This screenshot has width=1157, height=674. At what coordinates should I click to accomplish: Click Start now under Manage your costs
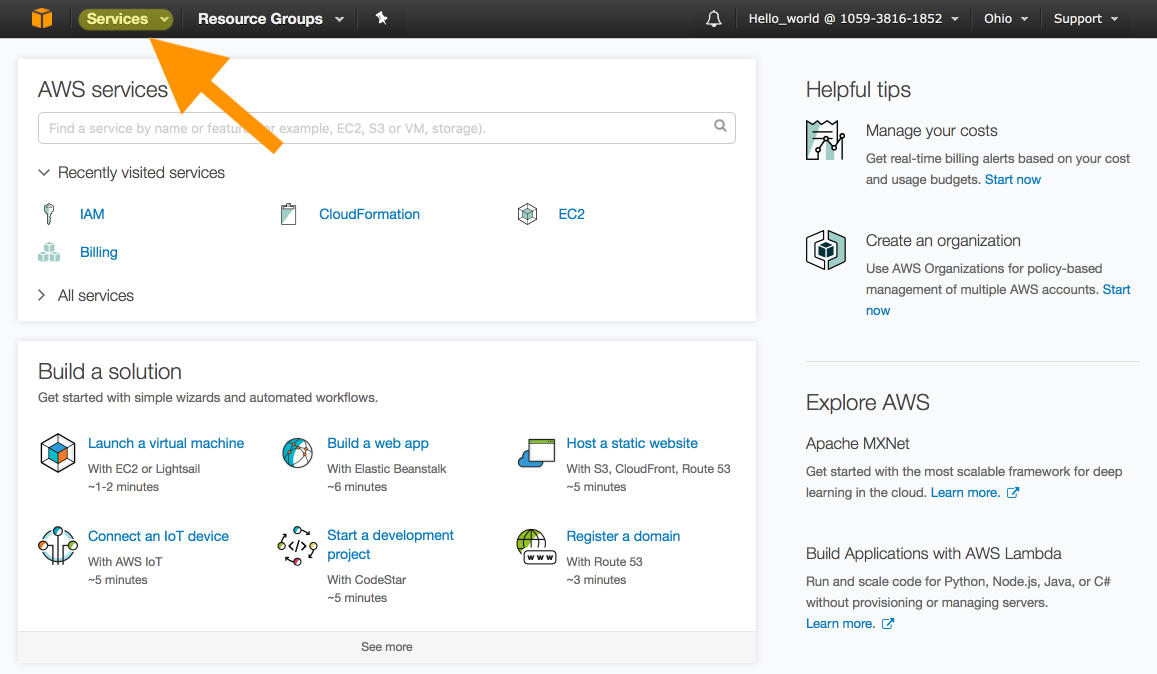point(1012,179)
